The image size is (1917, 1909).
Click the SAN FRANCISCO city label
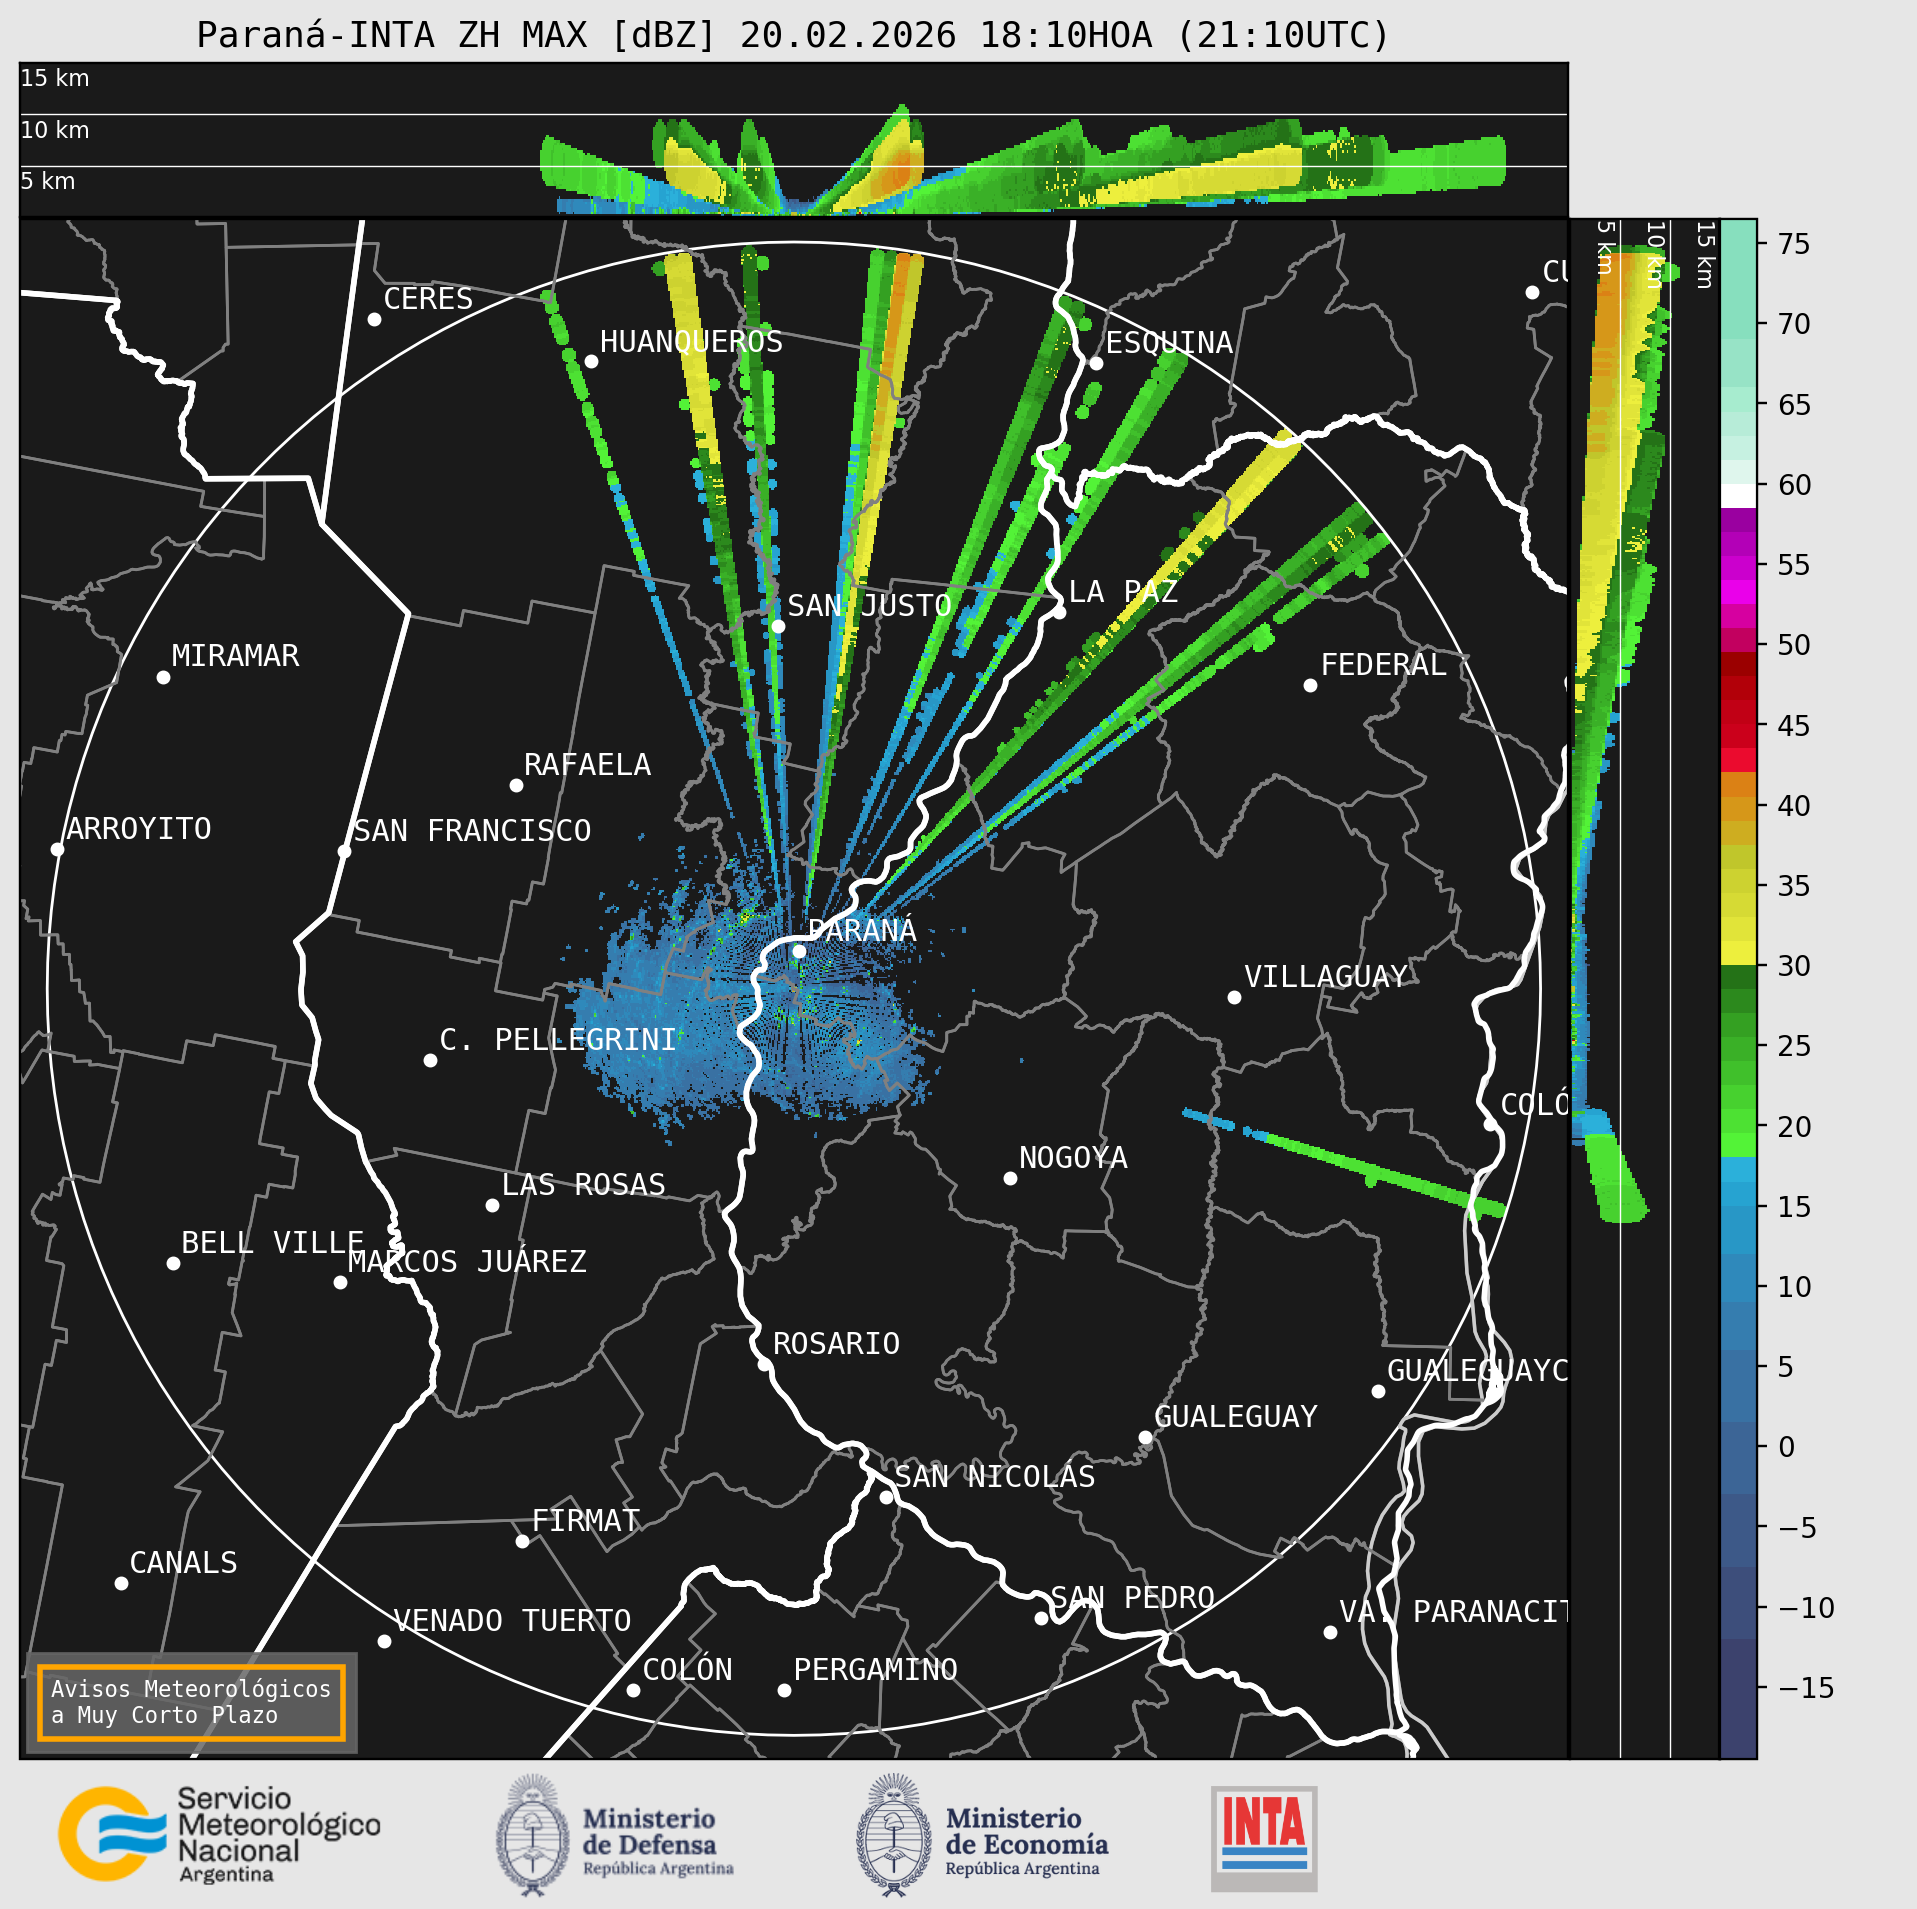[472, 831]
